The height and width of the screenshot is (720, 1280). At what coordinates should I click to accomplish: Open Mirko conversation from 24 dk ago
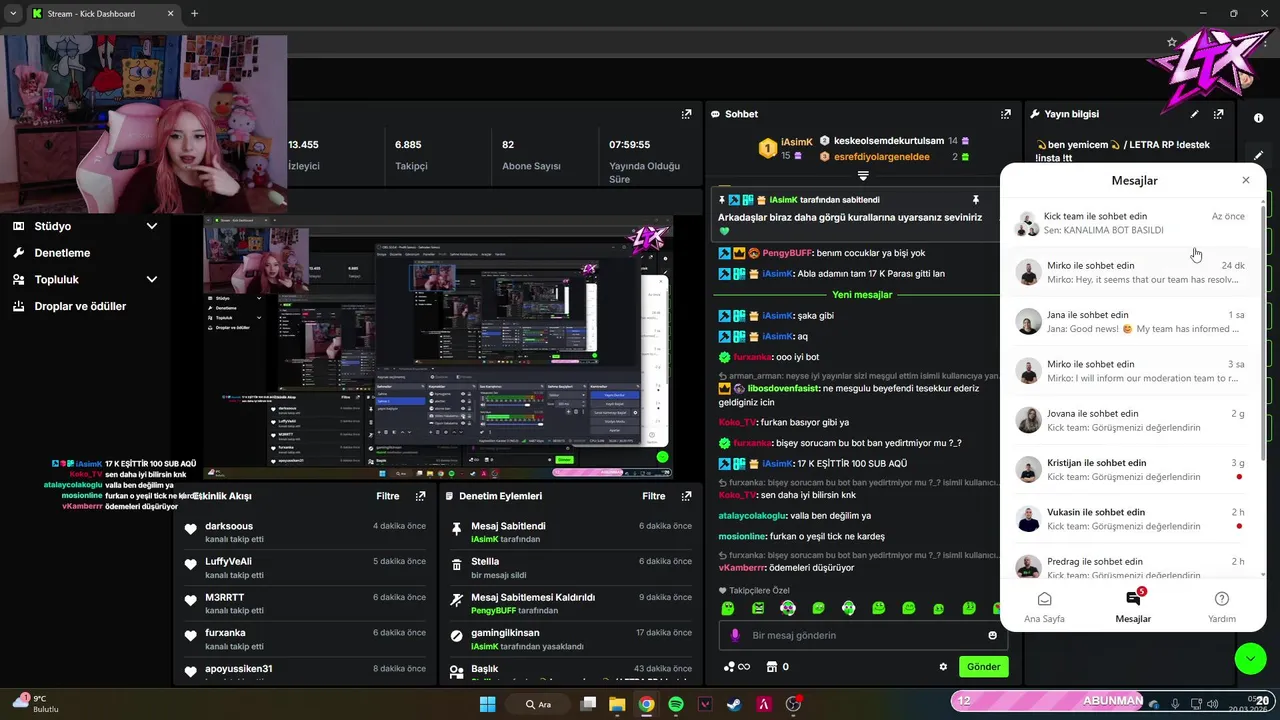click(1131, 272)
